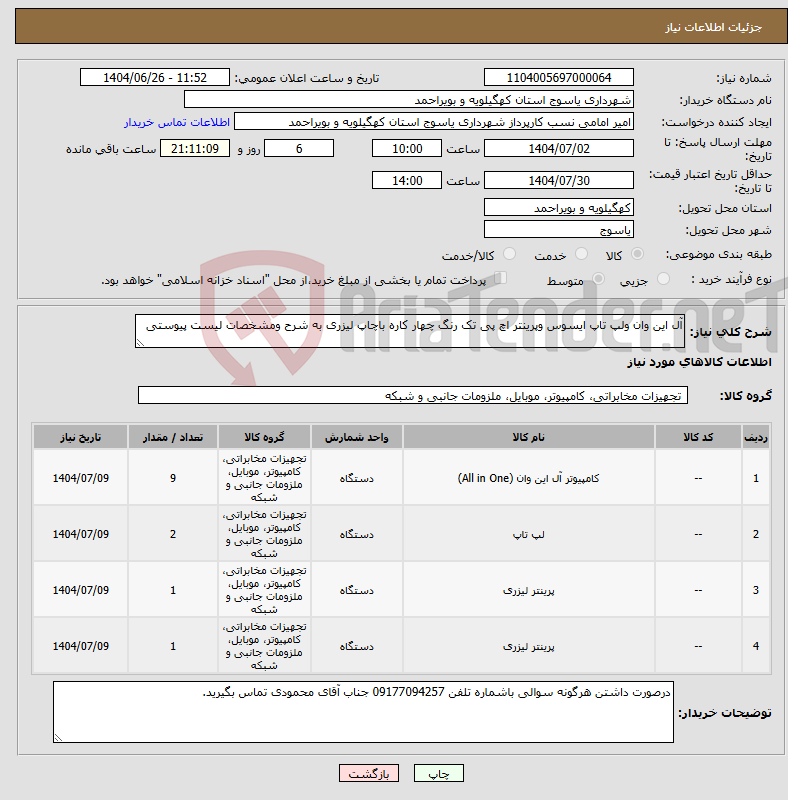Click the ردیف column header
The image size is (788, 800).
[x=756, y=437]
